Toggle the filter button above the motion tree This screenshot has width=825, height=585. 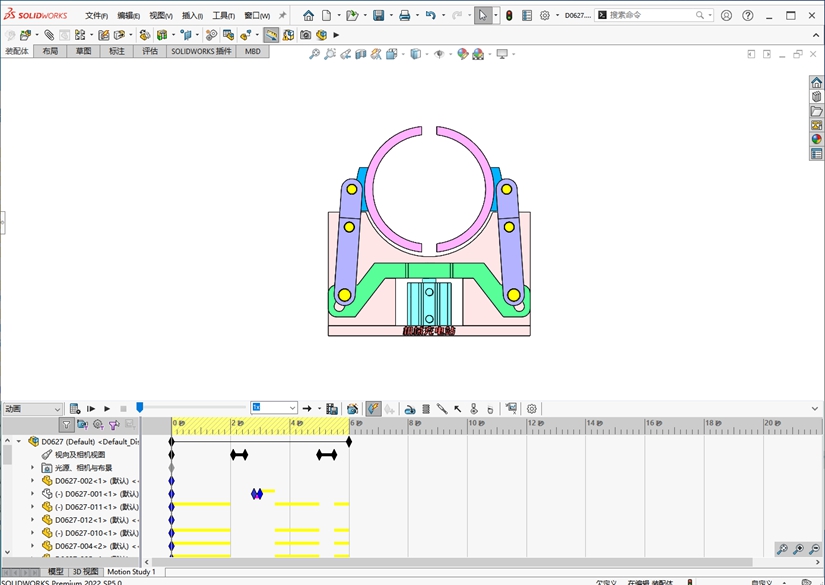point(67,425)
